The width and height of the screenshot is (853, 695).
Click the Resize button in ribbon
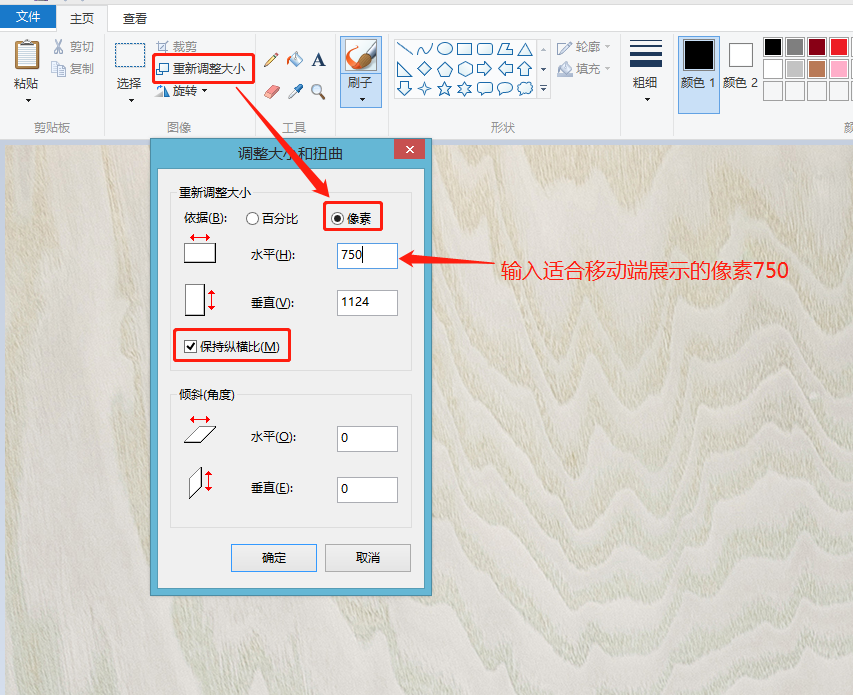pyautogui.click(x=201, y=69)
